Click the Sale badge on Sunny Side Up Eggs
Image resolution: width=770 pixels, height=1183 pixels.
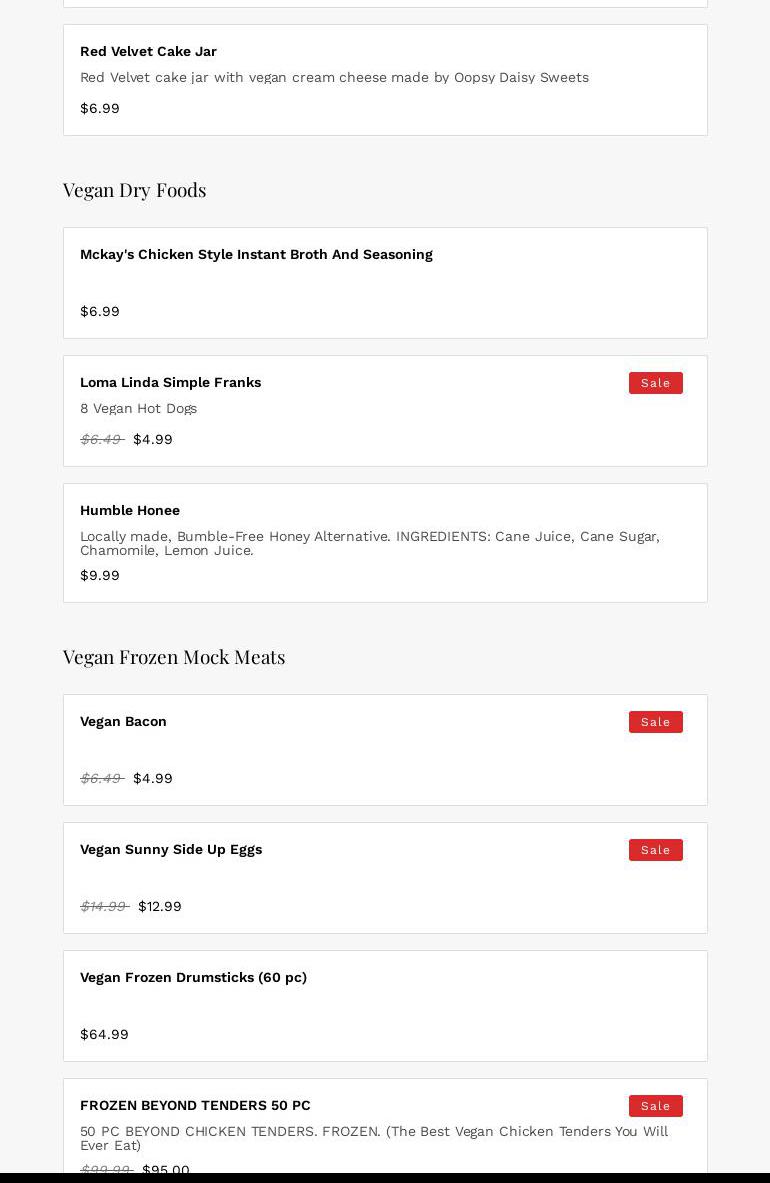point(655,850)
